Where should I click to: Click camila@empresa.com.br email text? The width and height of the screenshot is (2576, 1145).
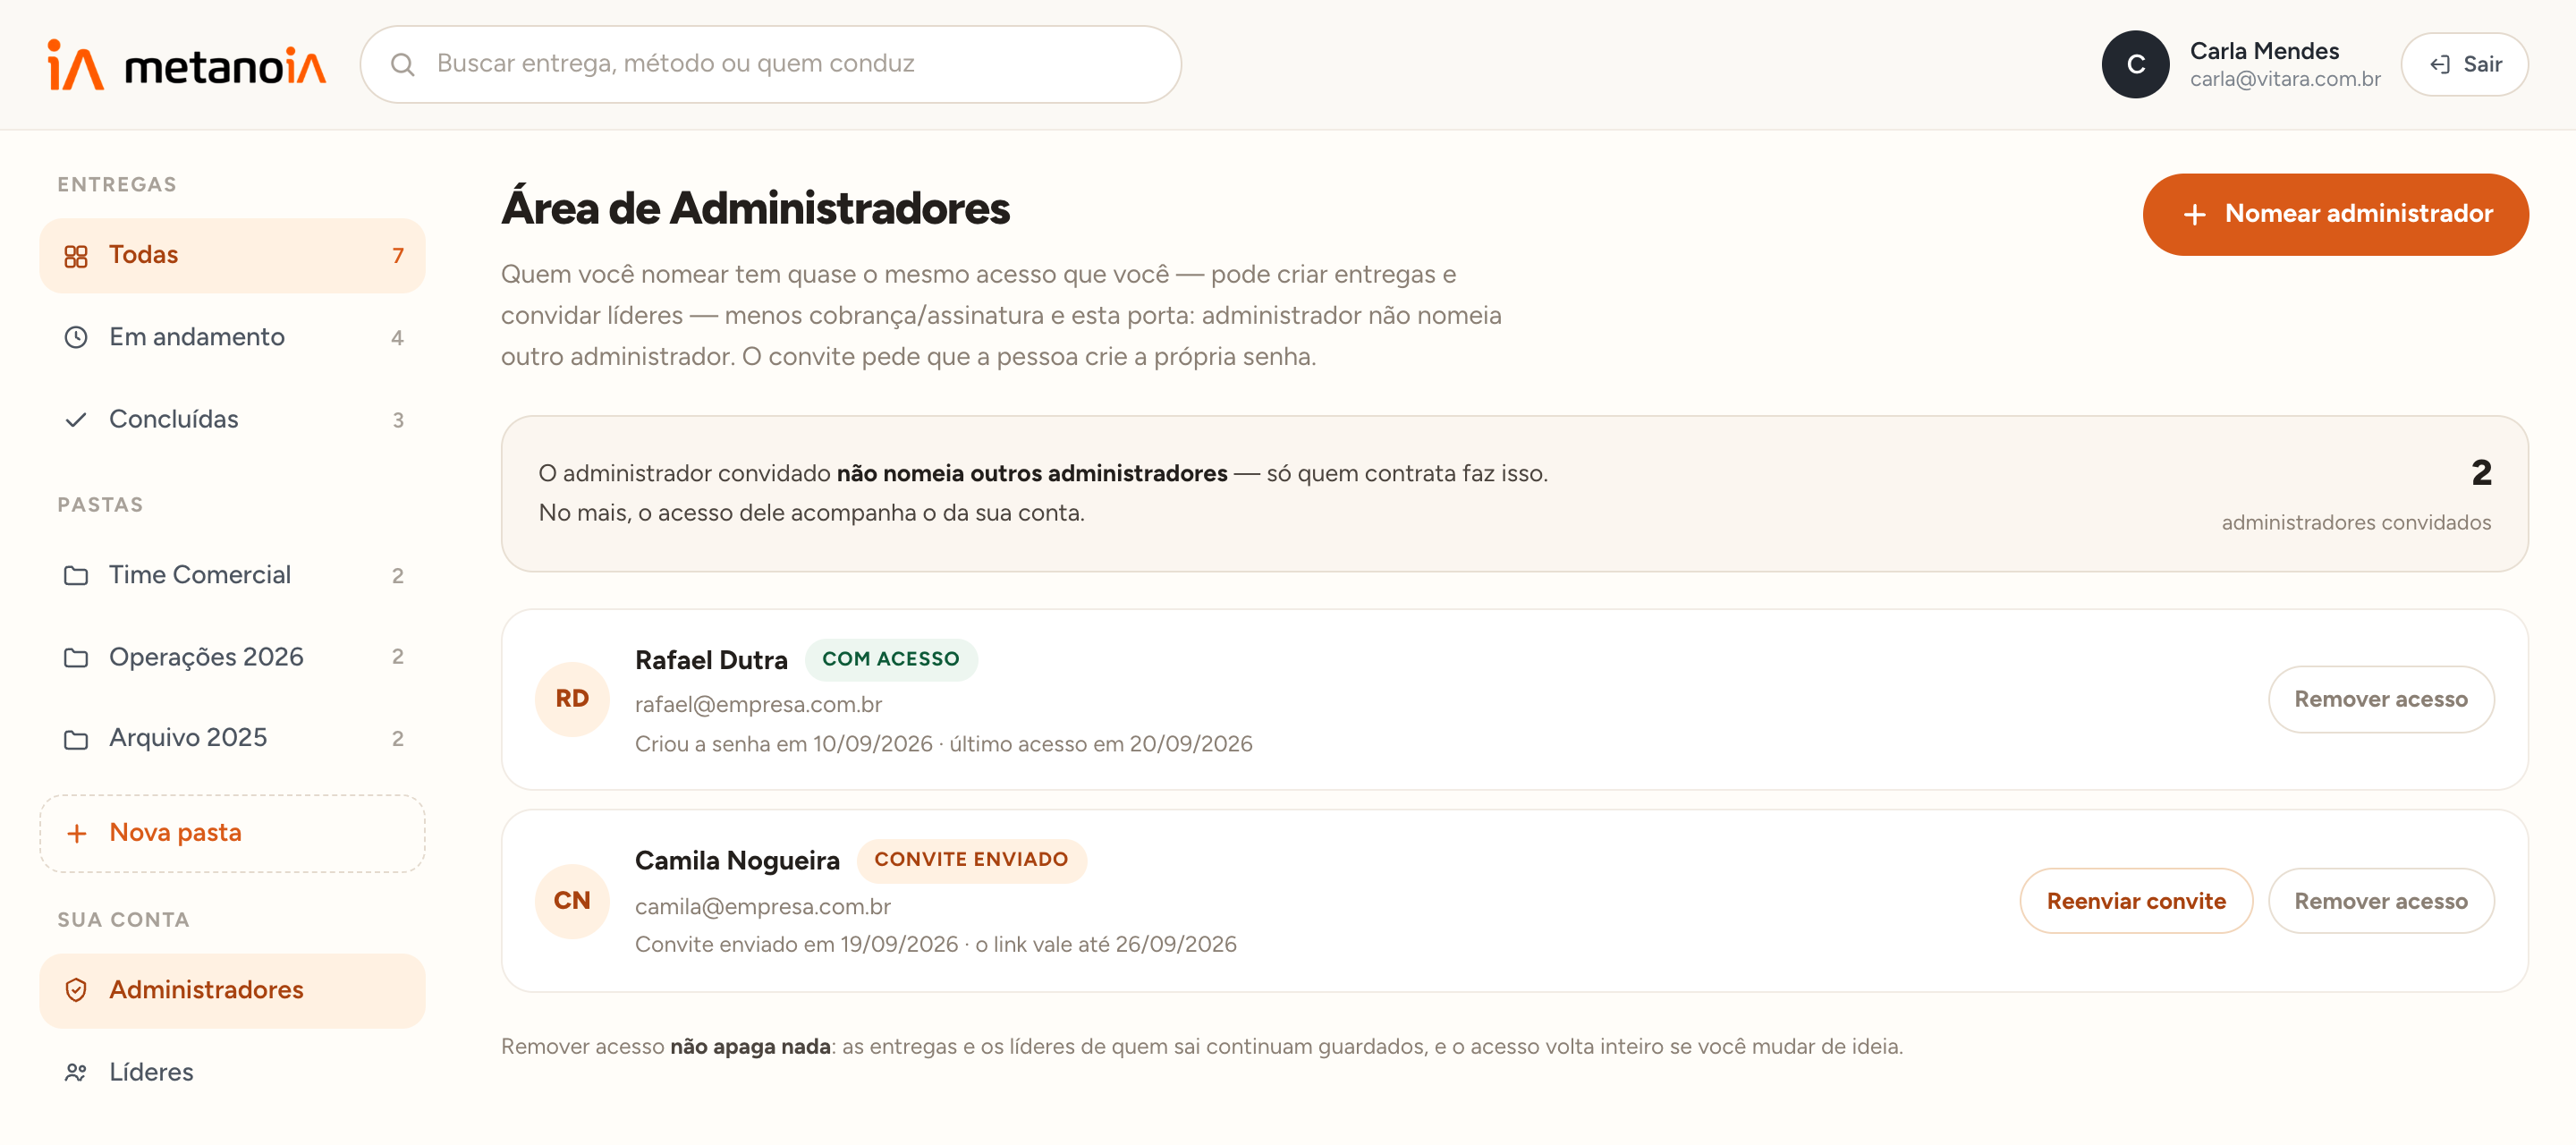point(762,907)
